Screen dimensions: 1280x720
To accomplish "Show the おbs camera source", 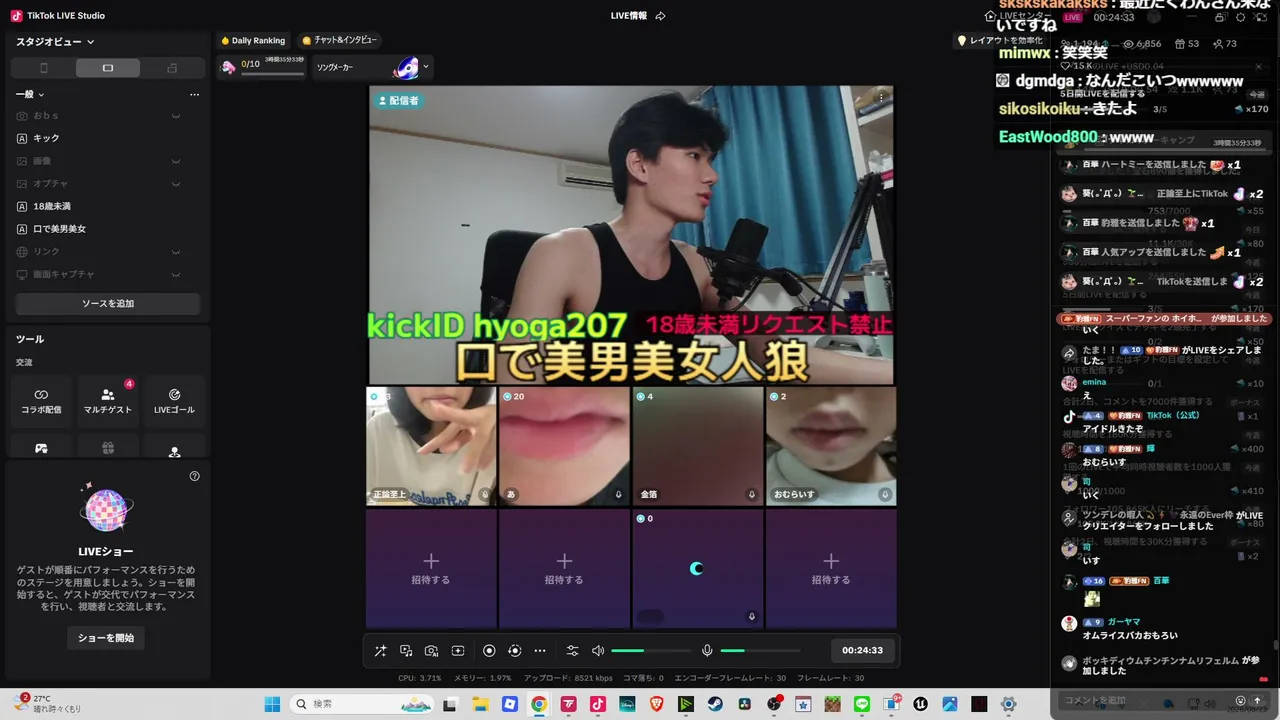I will tap(176, 116).
